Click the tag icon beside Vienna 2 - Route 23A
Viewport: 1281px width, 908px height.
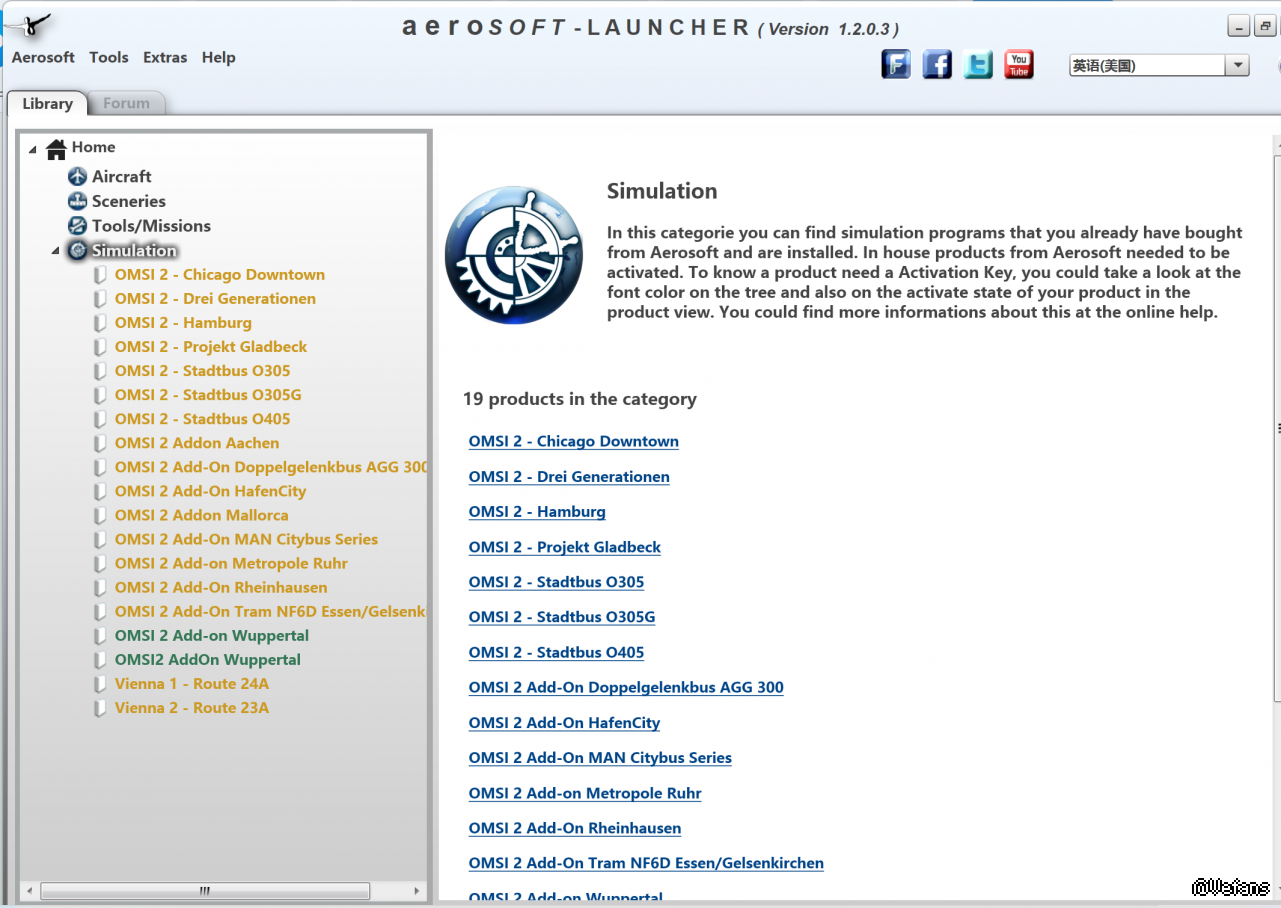[100, 708]
